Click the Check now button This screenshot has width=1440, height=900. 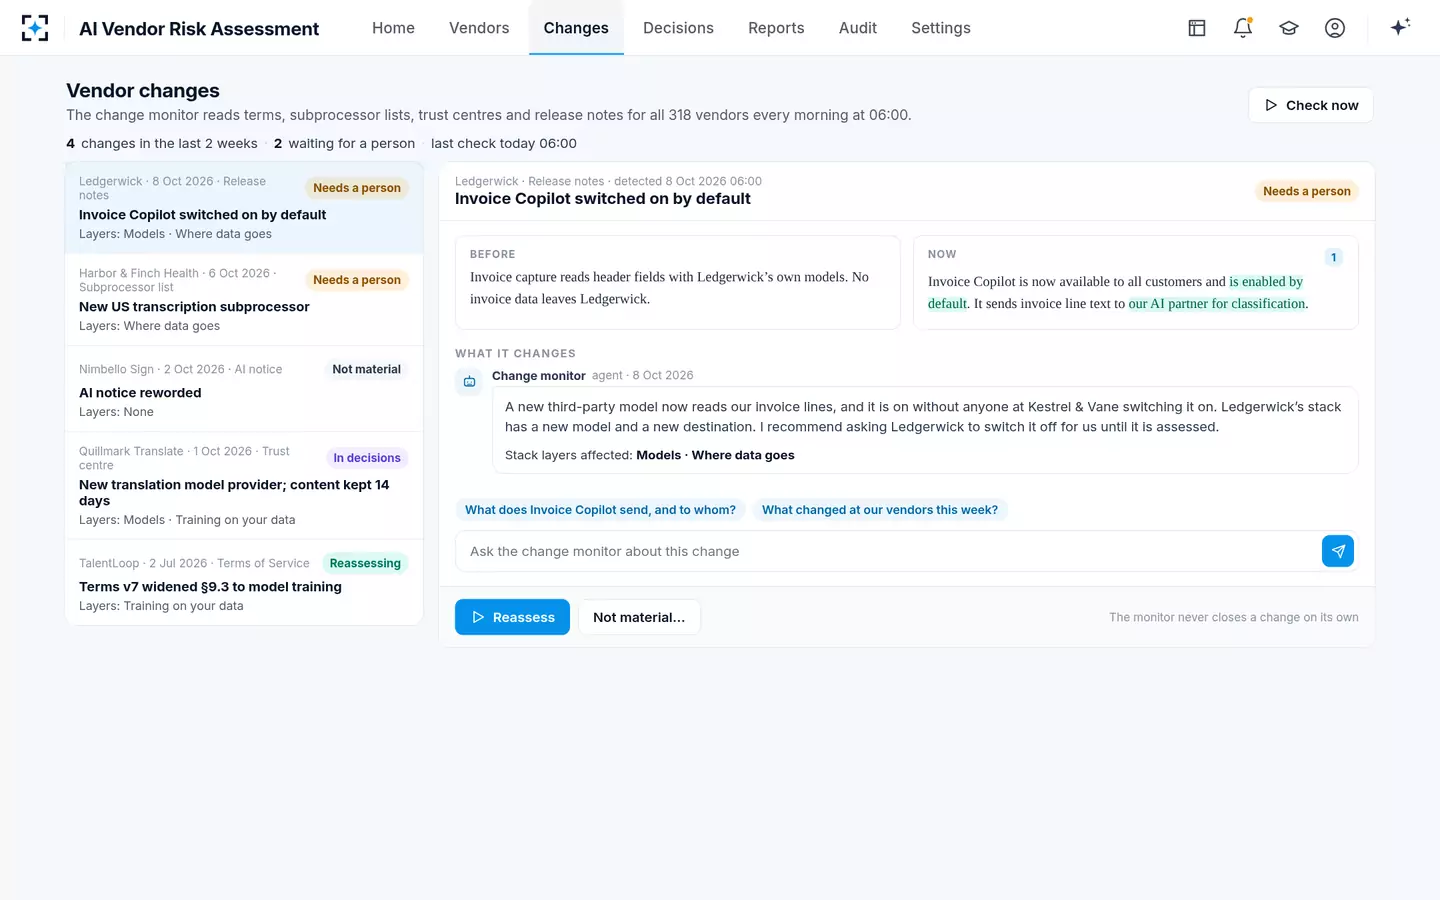[x=1311, y=105]
